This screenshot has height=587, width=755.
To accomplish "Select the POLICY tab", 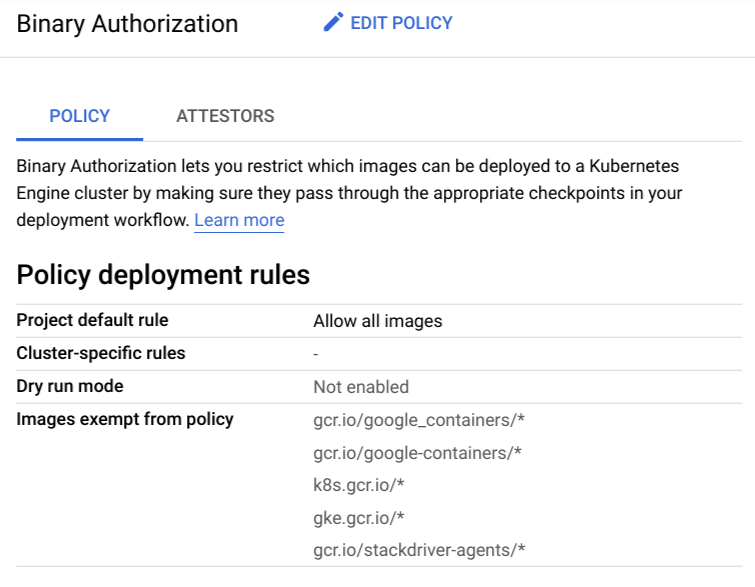I will tap(80, 116).
